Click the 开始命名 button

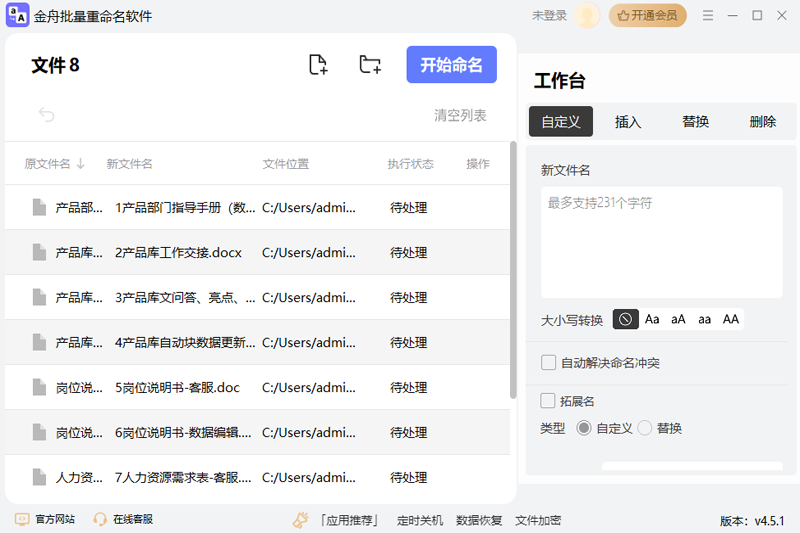point(451,65)
